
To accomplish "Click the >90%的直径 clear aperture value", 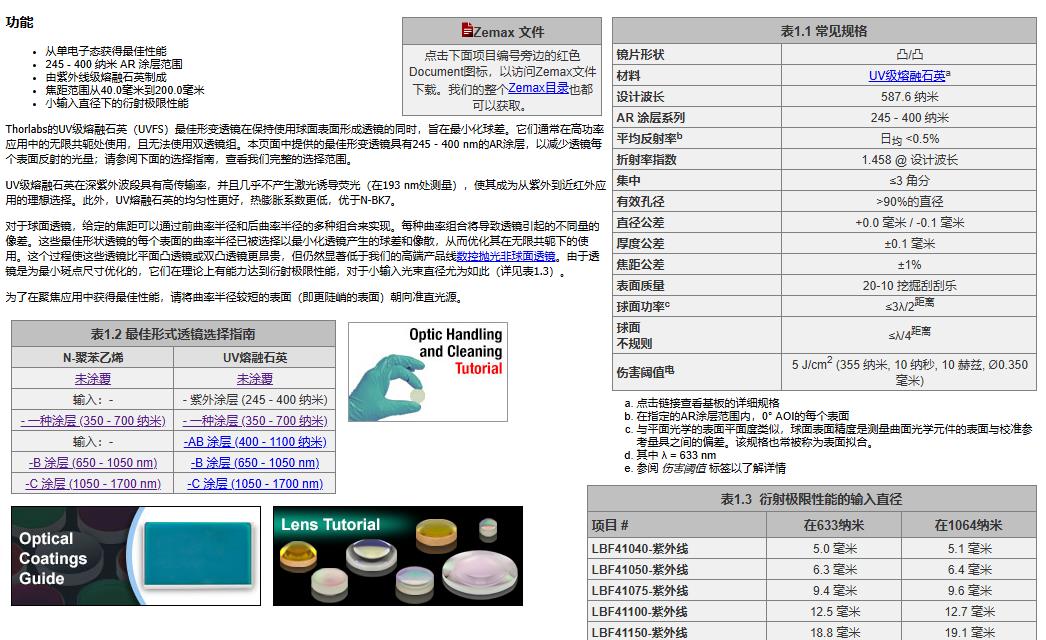I will (909, 202).
